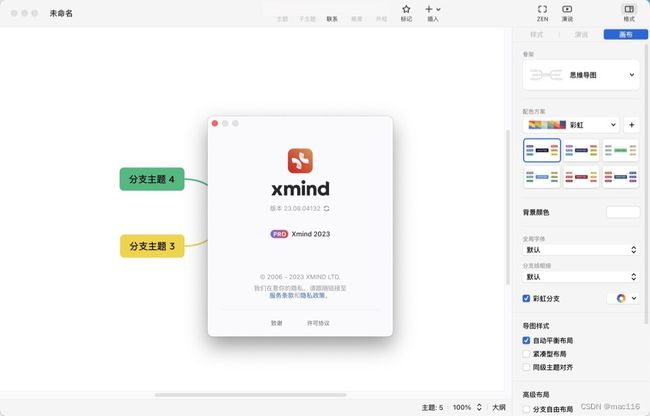Open the 致谢 acknowledgements link
Image resolution: width=650 pixels, height=416 pixels.
276,323
